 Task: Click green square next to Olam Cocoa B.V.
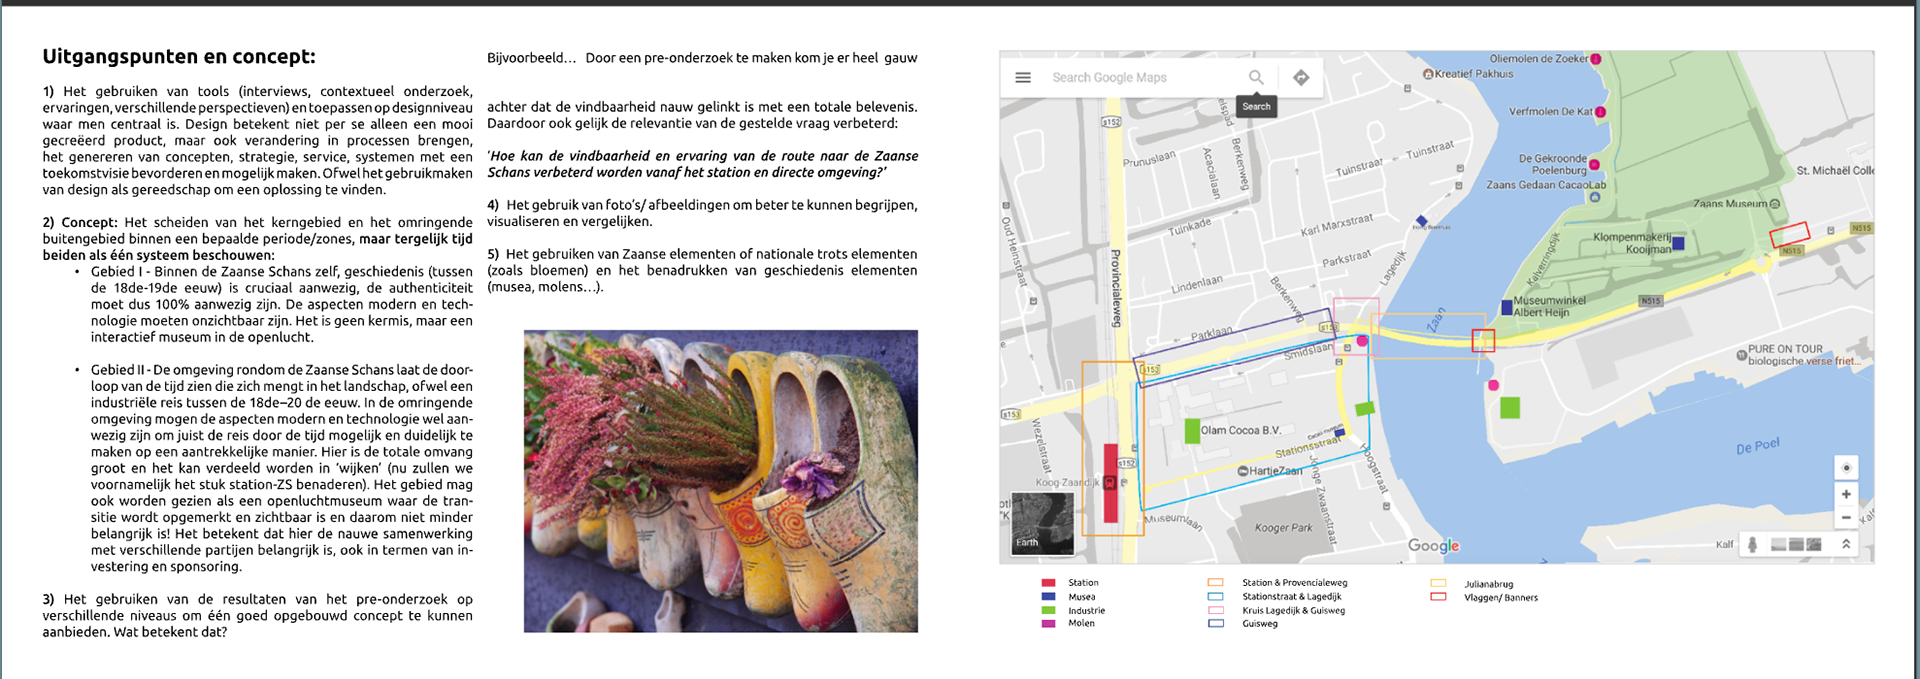pyautogui.click(x=1192, y=431)
